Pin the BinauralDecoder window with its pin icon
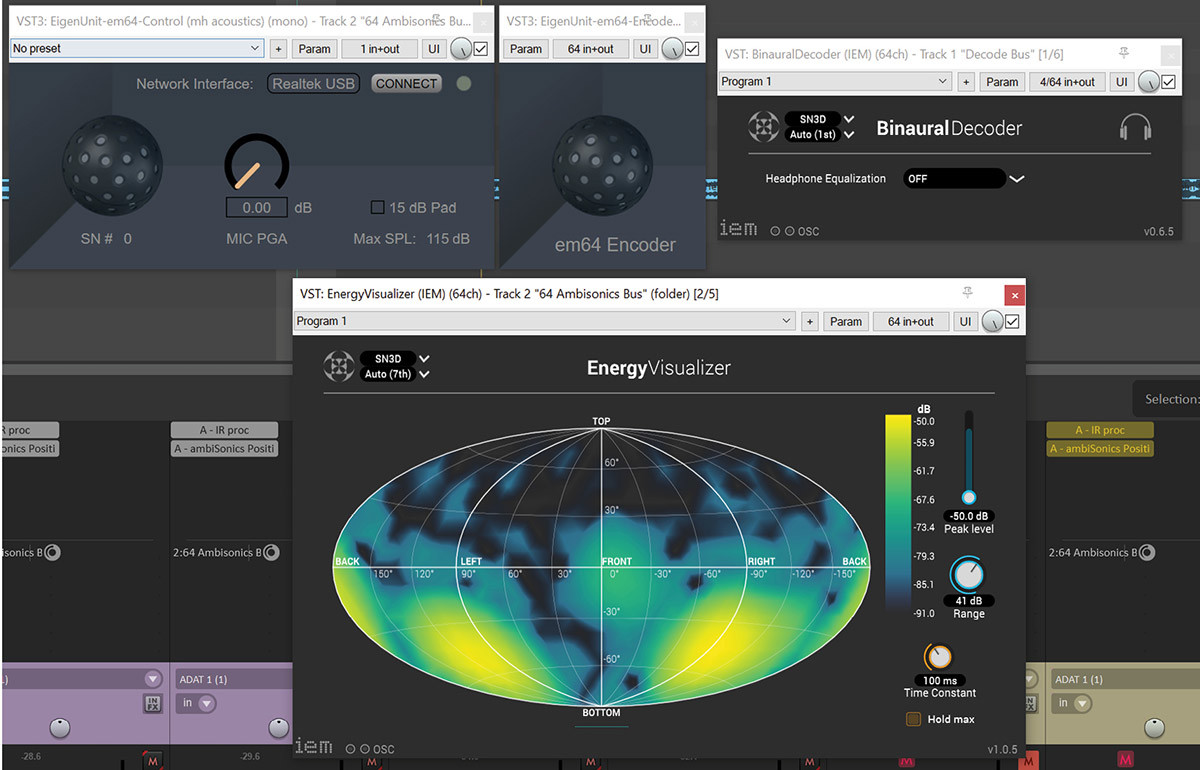The width and height of the screenshot is (1200, 770). point(1124,54)
